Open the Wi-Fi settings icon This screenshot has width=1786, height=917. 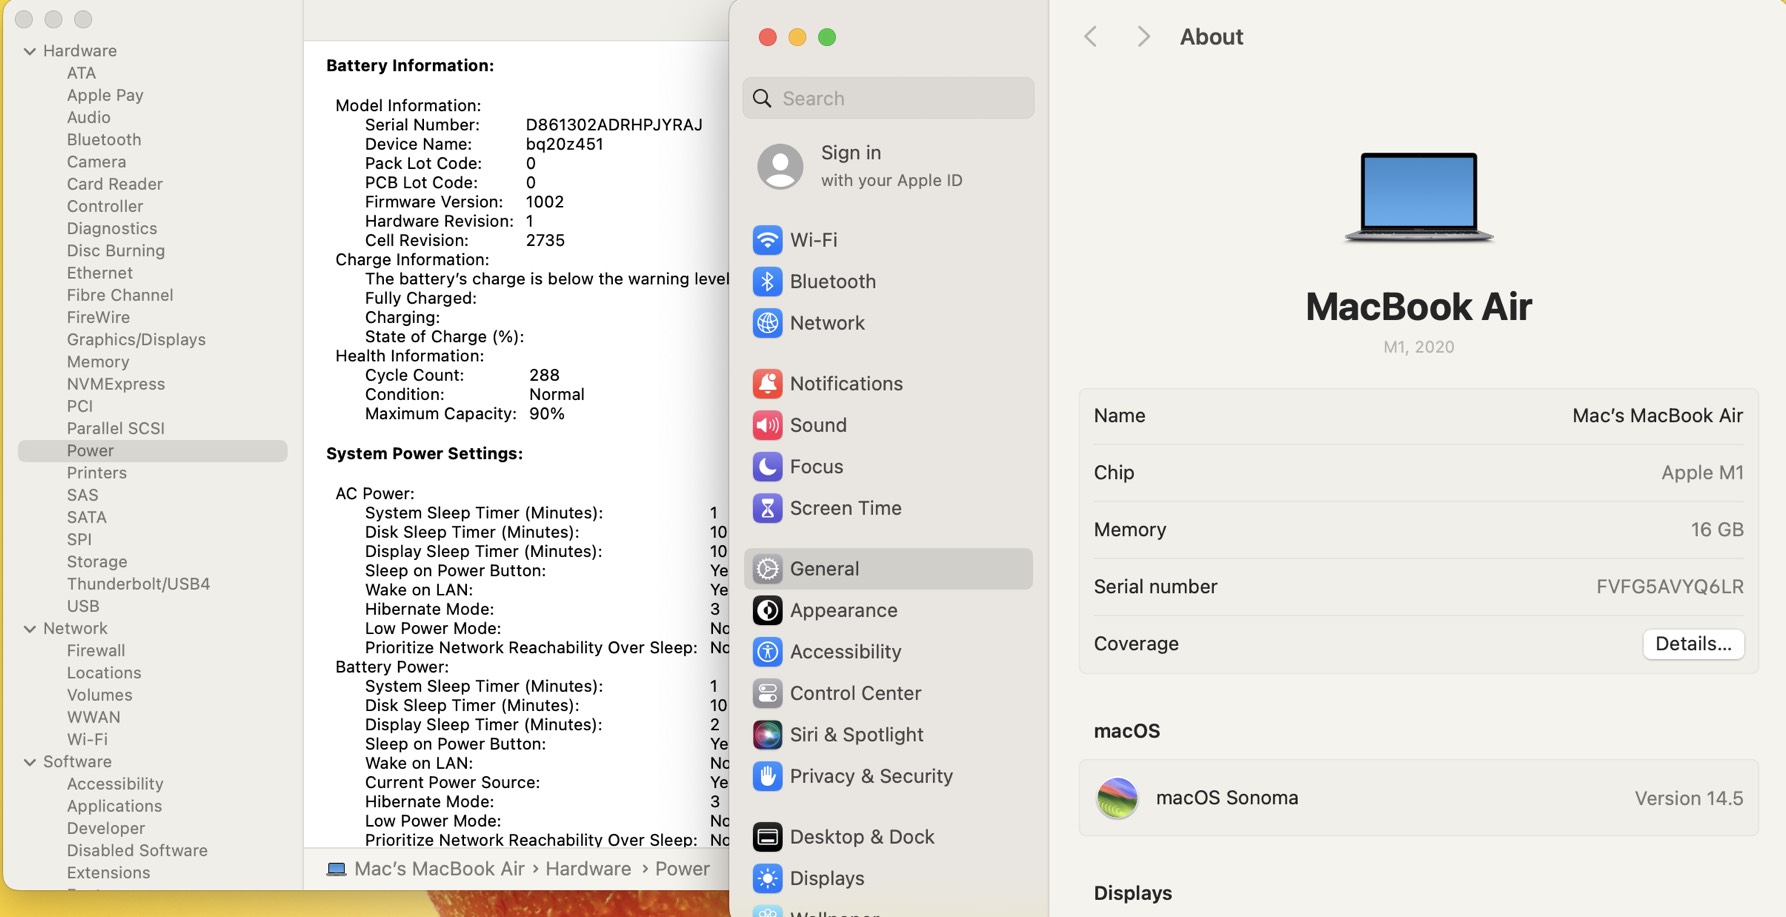point(767,240)
